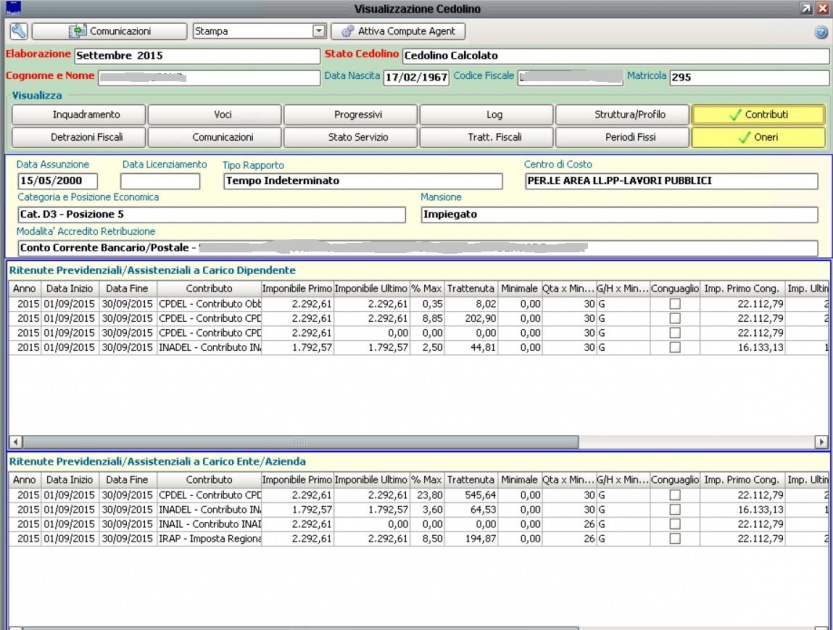
Task: Show the Progressivi view
Action: pyautogui.click(x=351, y=115)
